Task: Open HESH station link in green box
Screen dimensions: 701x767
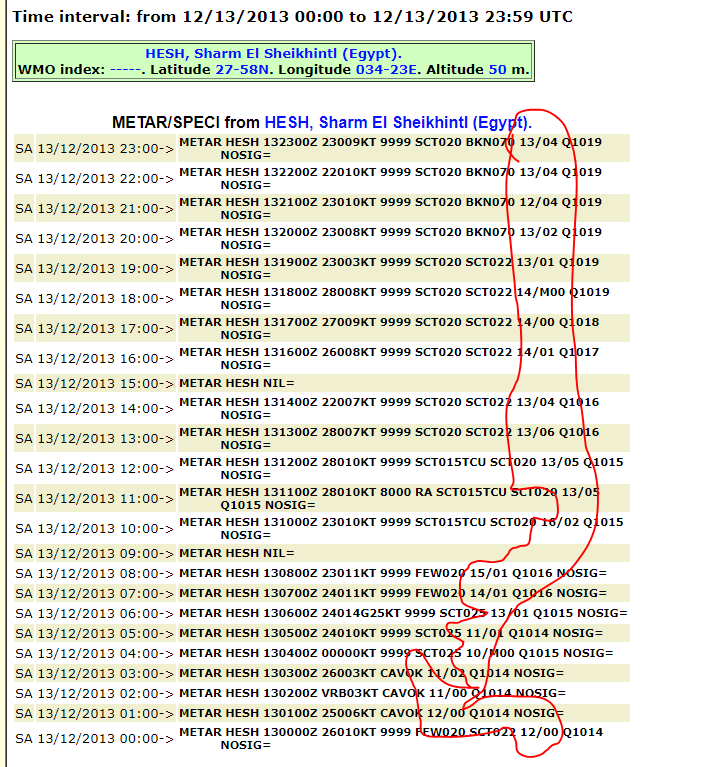Action: coord(273,53)
